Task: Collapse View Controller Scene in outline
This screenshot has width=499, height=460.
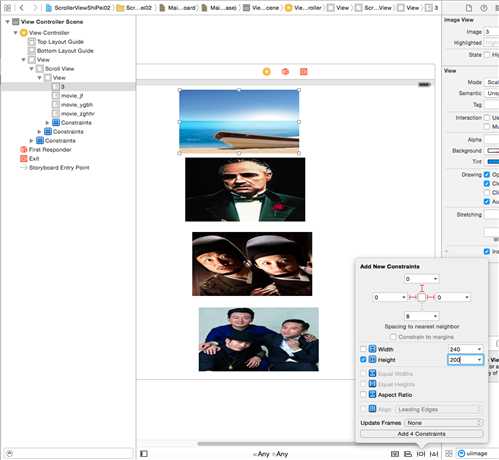Action: click(7, 22)
